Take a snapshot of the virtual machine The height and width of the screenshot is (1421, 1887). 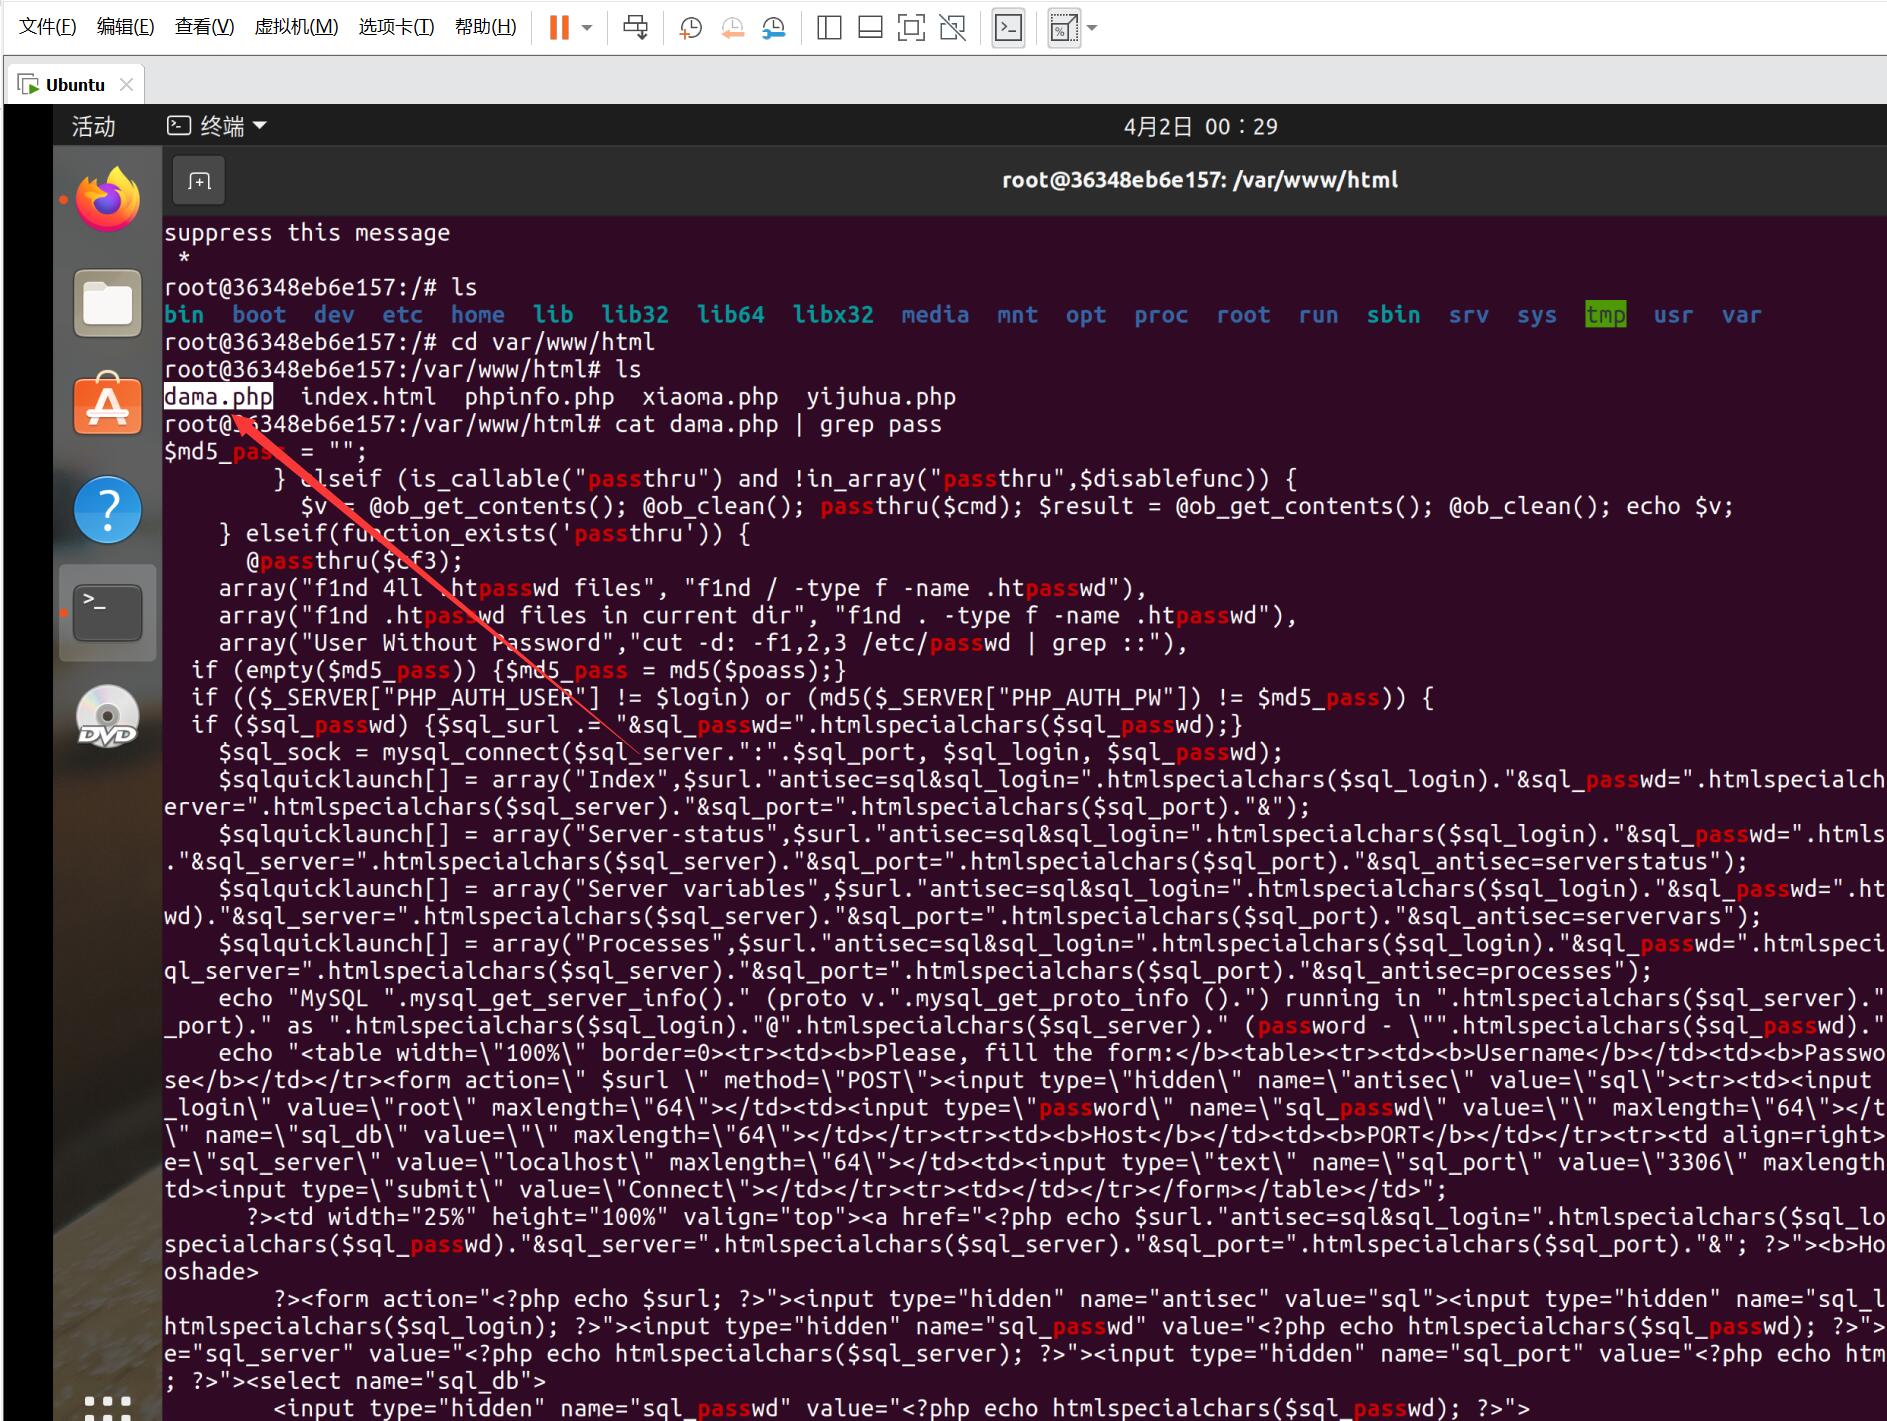point(690,28)
